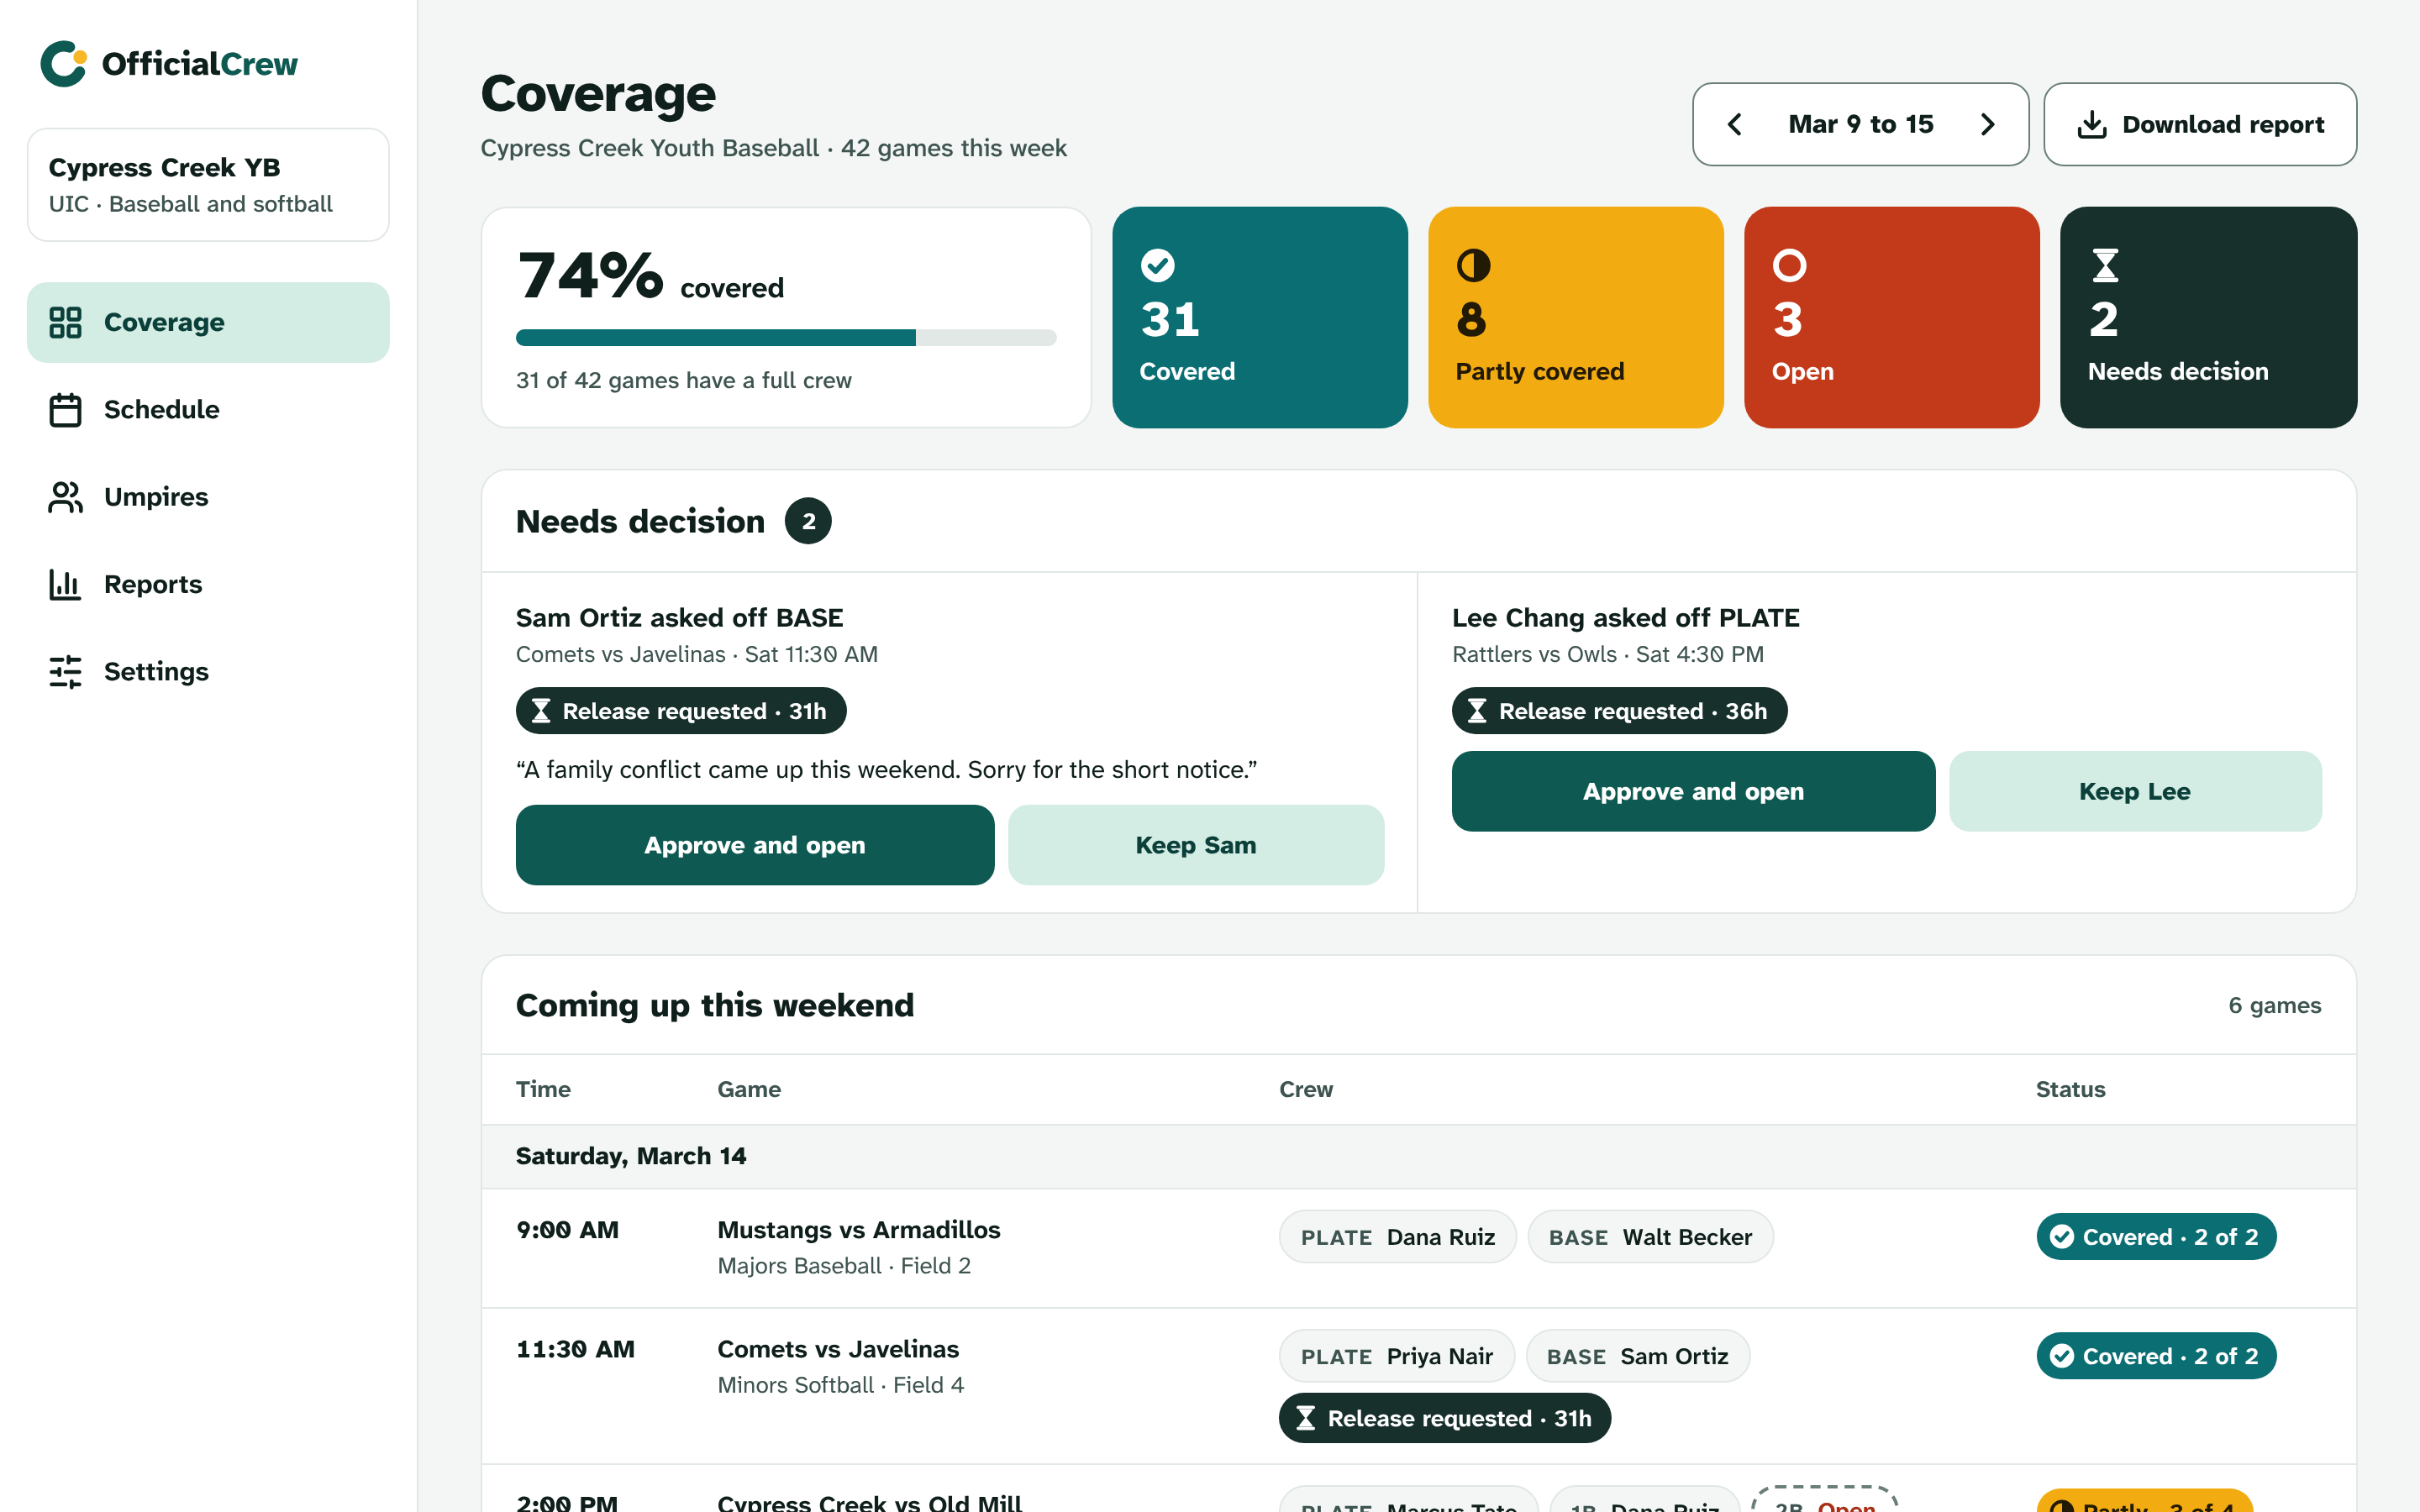Click the 11:30 AM time cell
Screen dimensions: 2420x1512
tap(575, 1349)
